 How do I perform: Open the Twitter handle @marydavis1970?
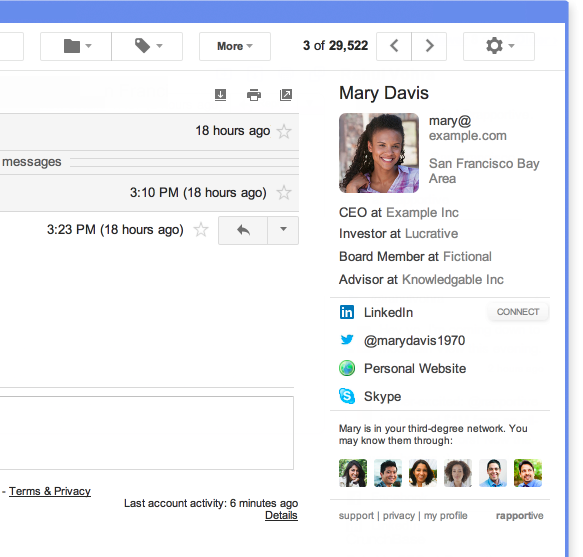(x=415, y=341)
